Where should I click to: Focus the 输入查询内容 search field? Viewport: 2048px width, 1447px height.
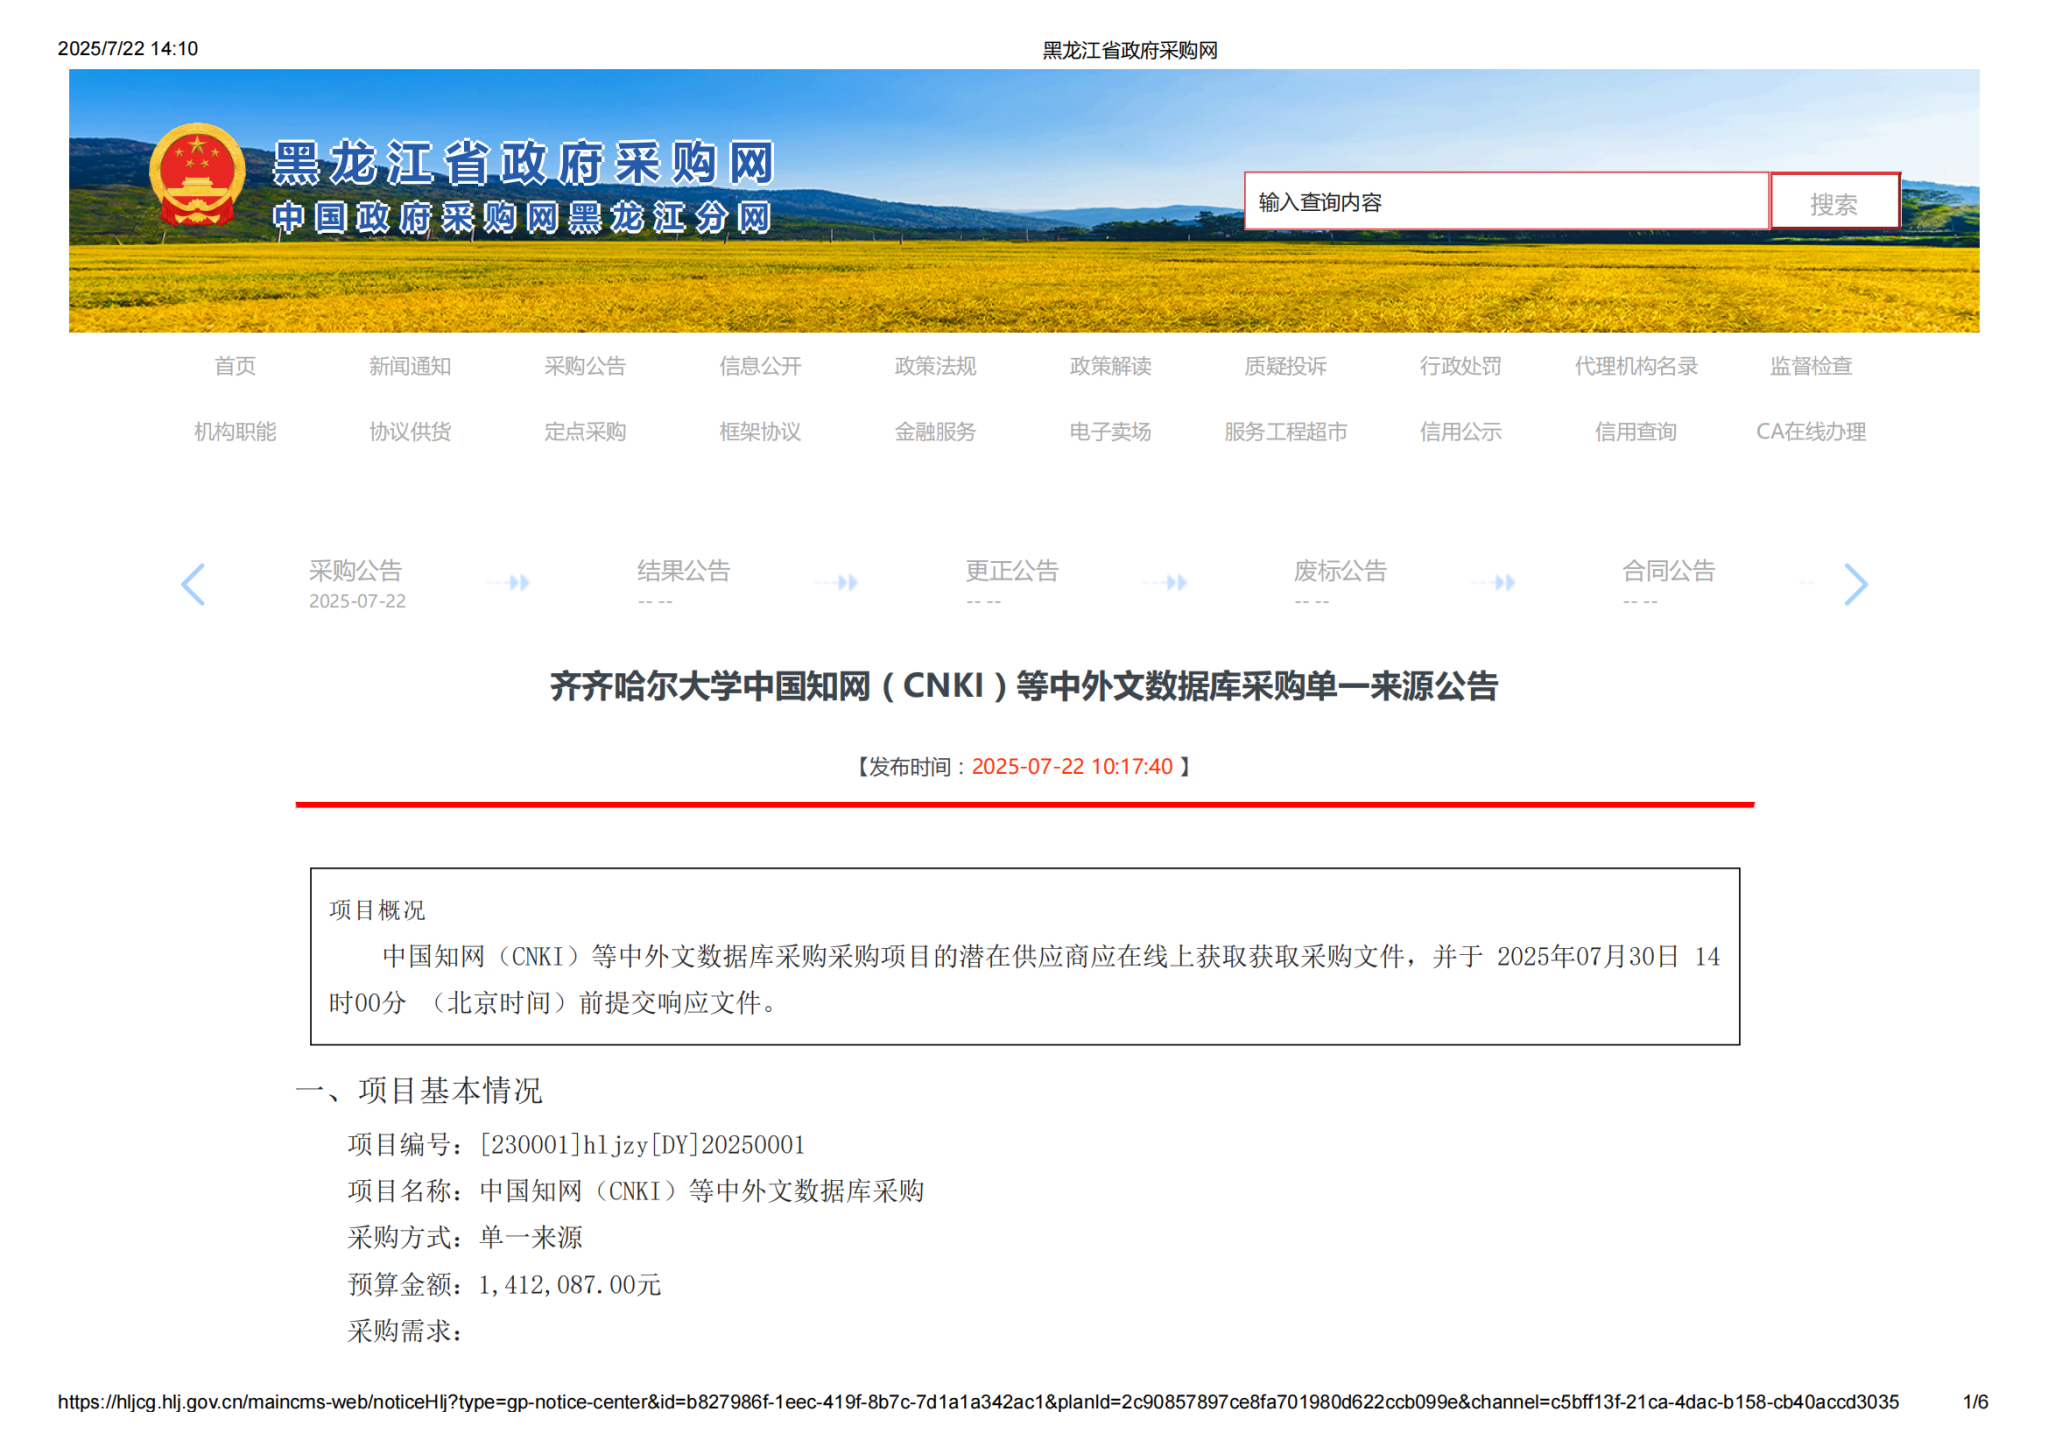pyautogui.click(x=1505, y=203)
